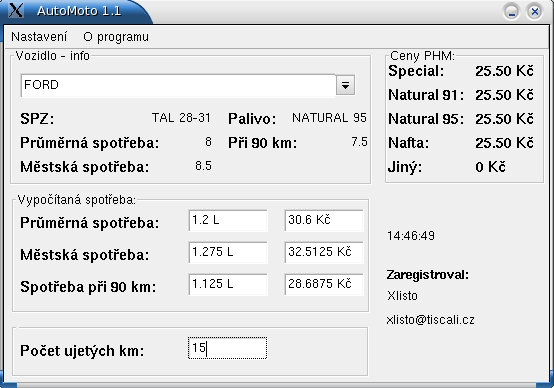
Task: Click the X icon in title bar
Action: point(16,10)
